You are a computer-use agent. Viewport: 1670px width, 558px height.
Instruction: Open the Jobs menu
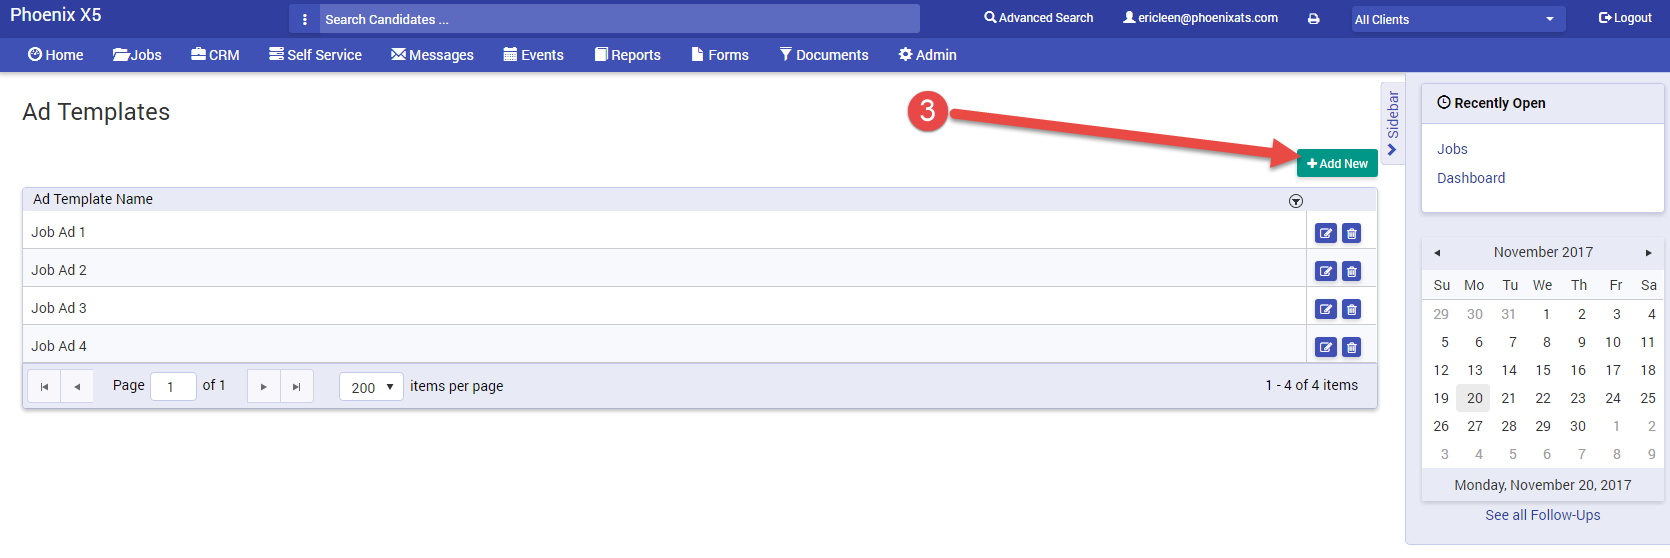point(137,55)
